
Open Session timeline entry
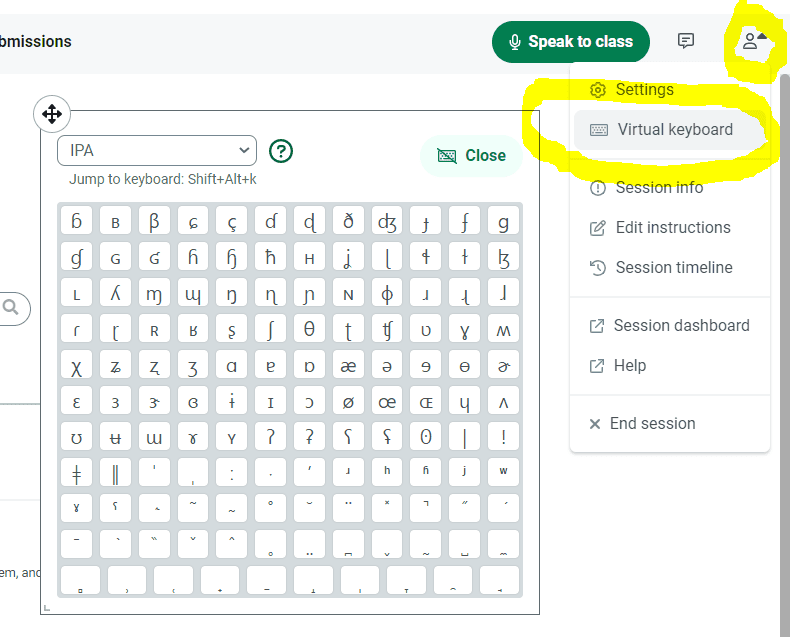(673, 268)
